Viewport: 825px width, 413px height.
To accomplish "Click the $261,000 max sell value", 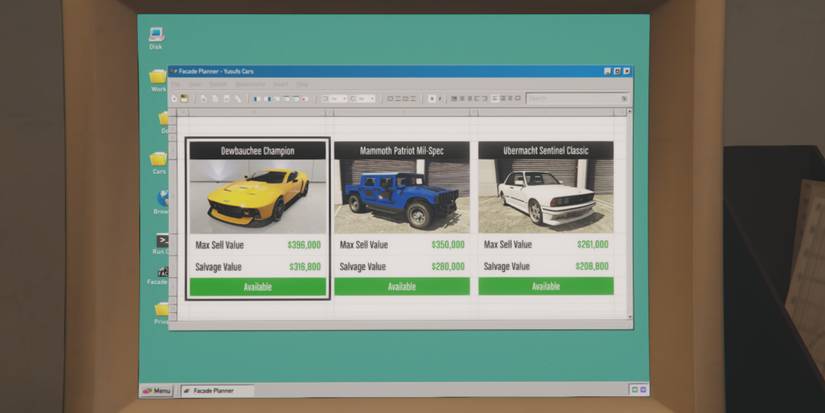I will pos(592,244).
